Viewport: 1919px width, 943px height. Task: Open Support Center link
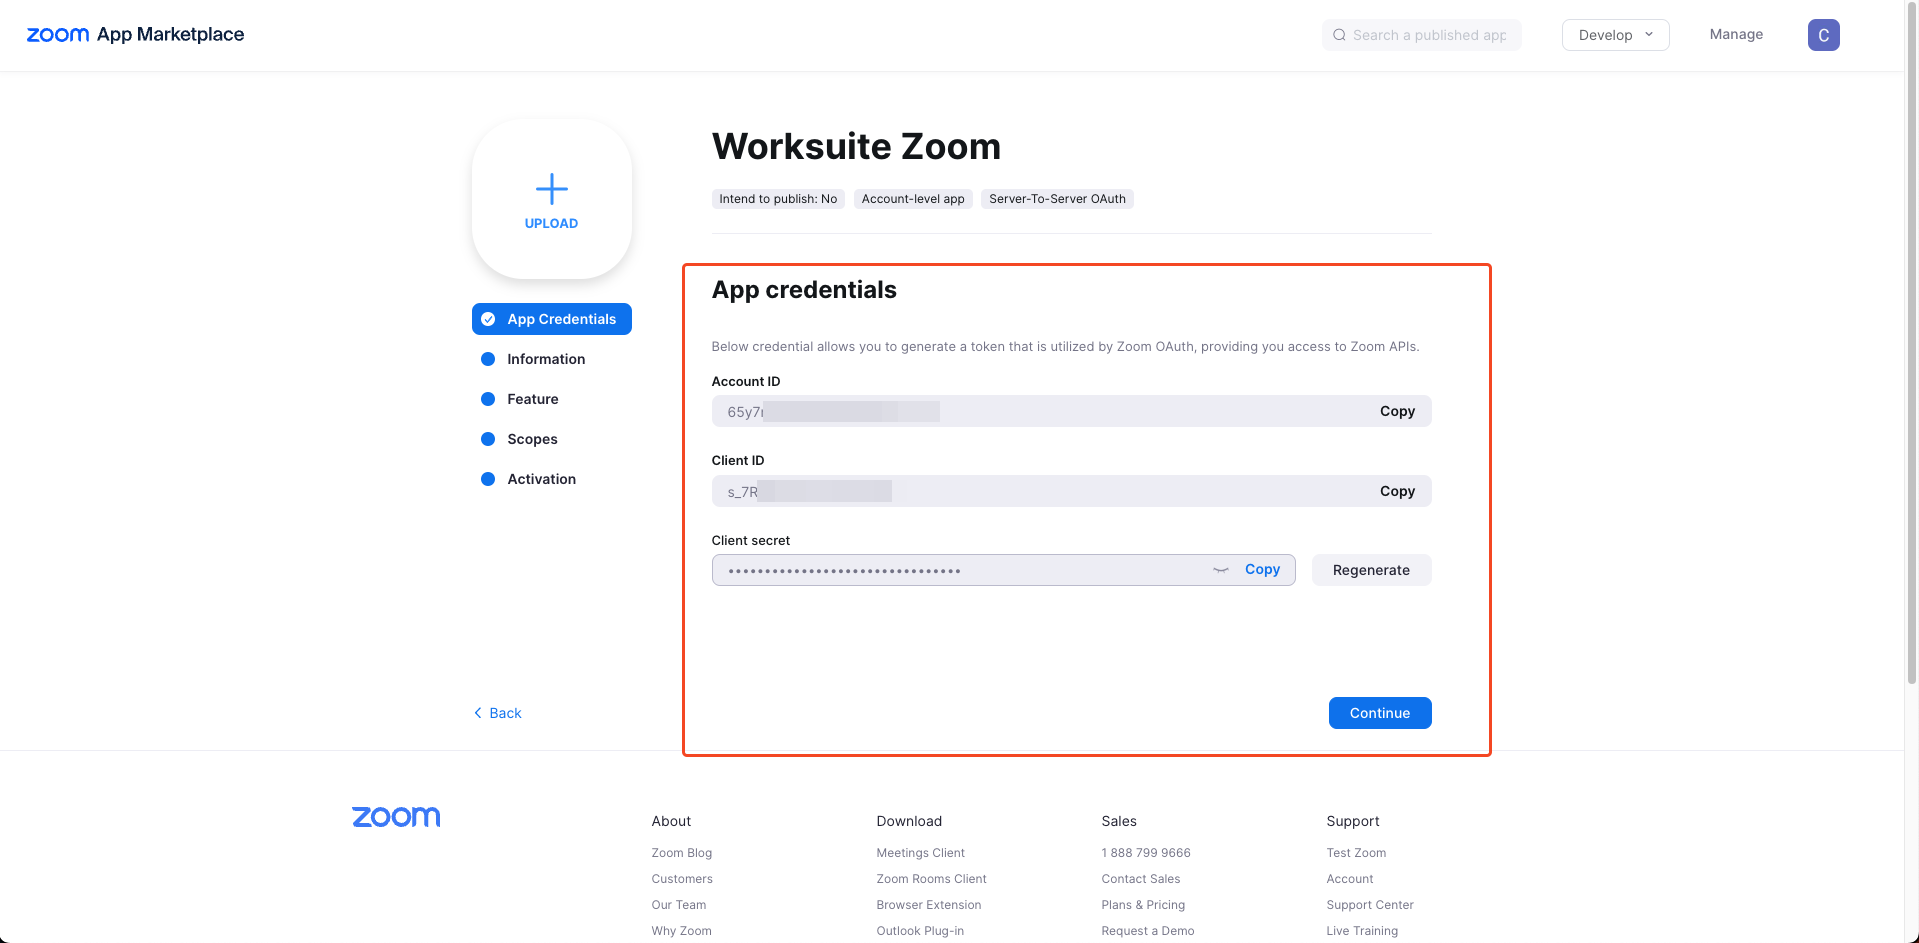[x=1370, y=905]
